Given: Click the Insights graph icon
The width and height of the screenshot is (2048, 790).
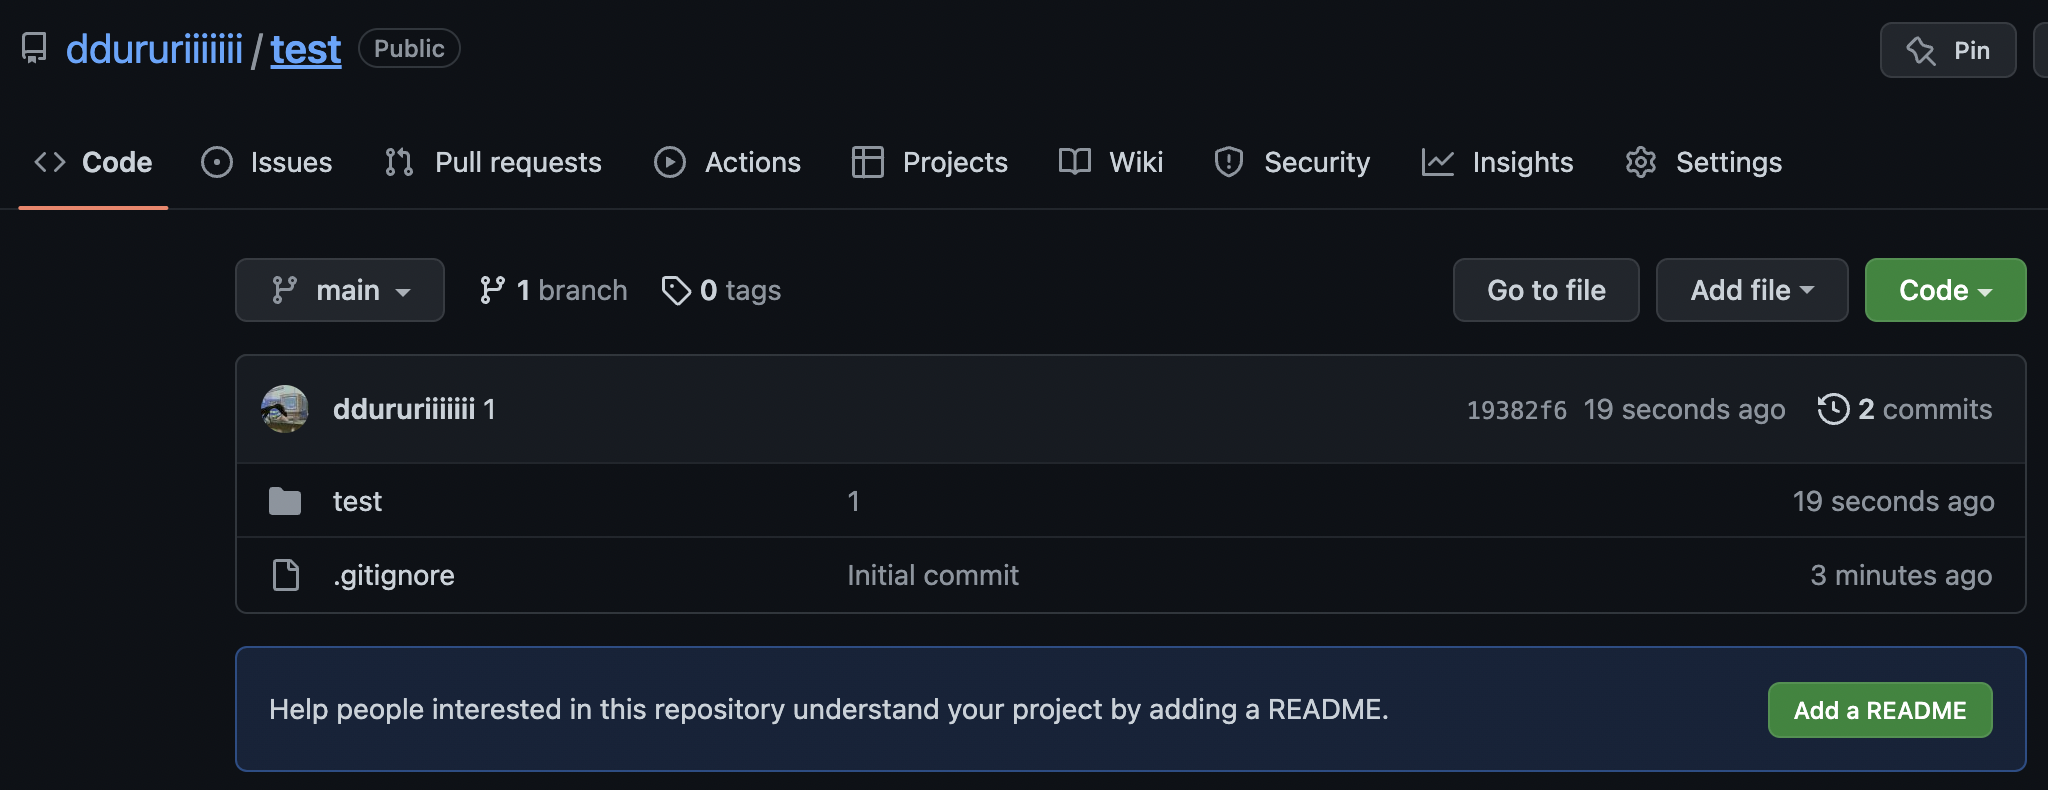Looking at the screenshot, I should [x=1438, y=162].
